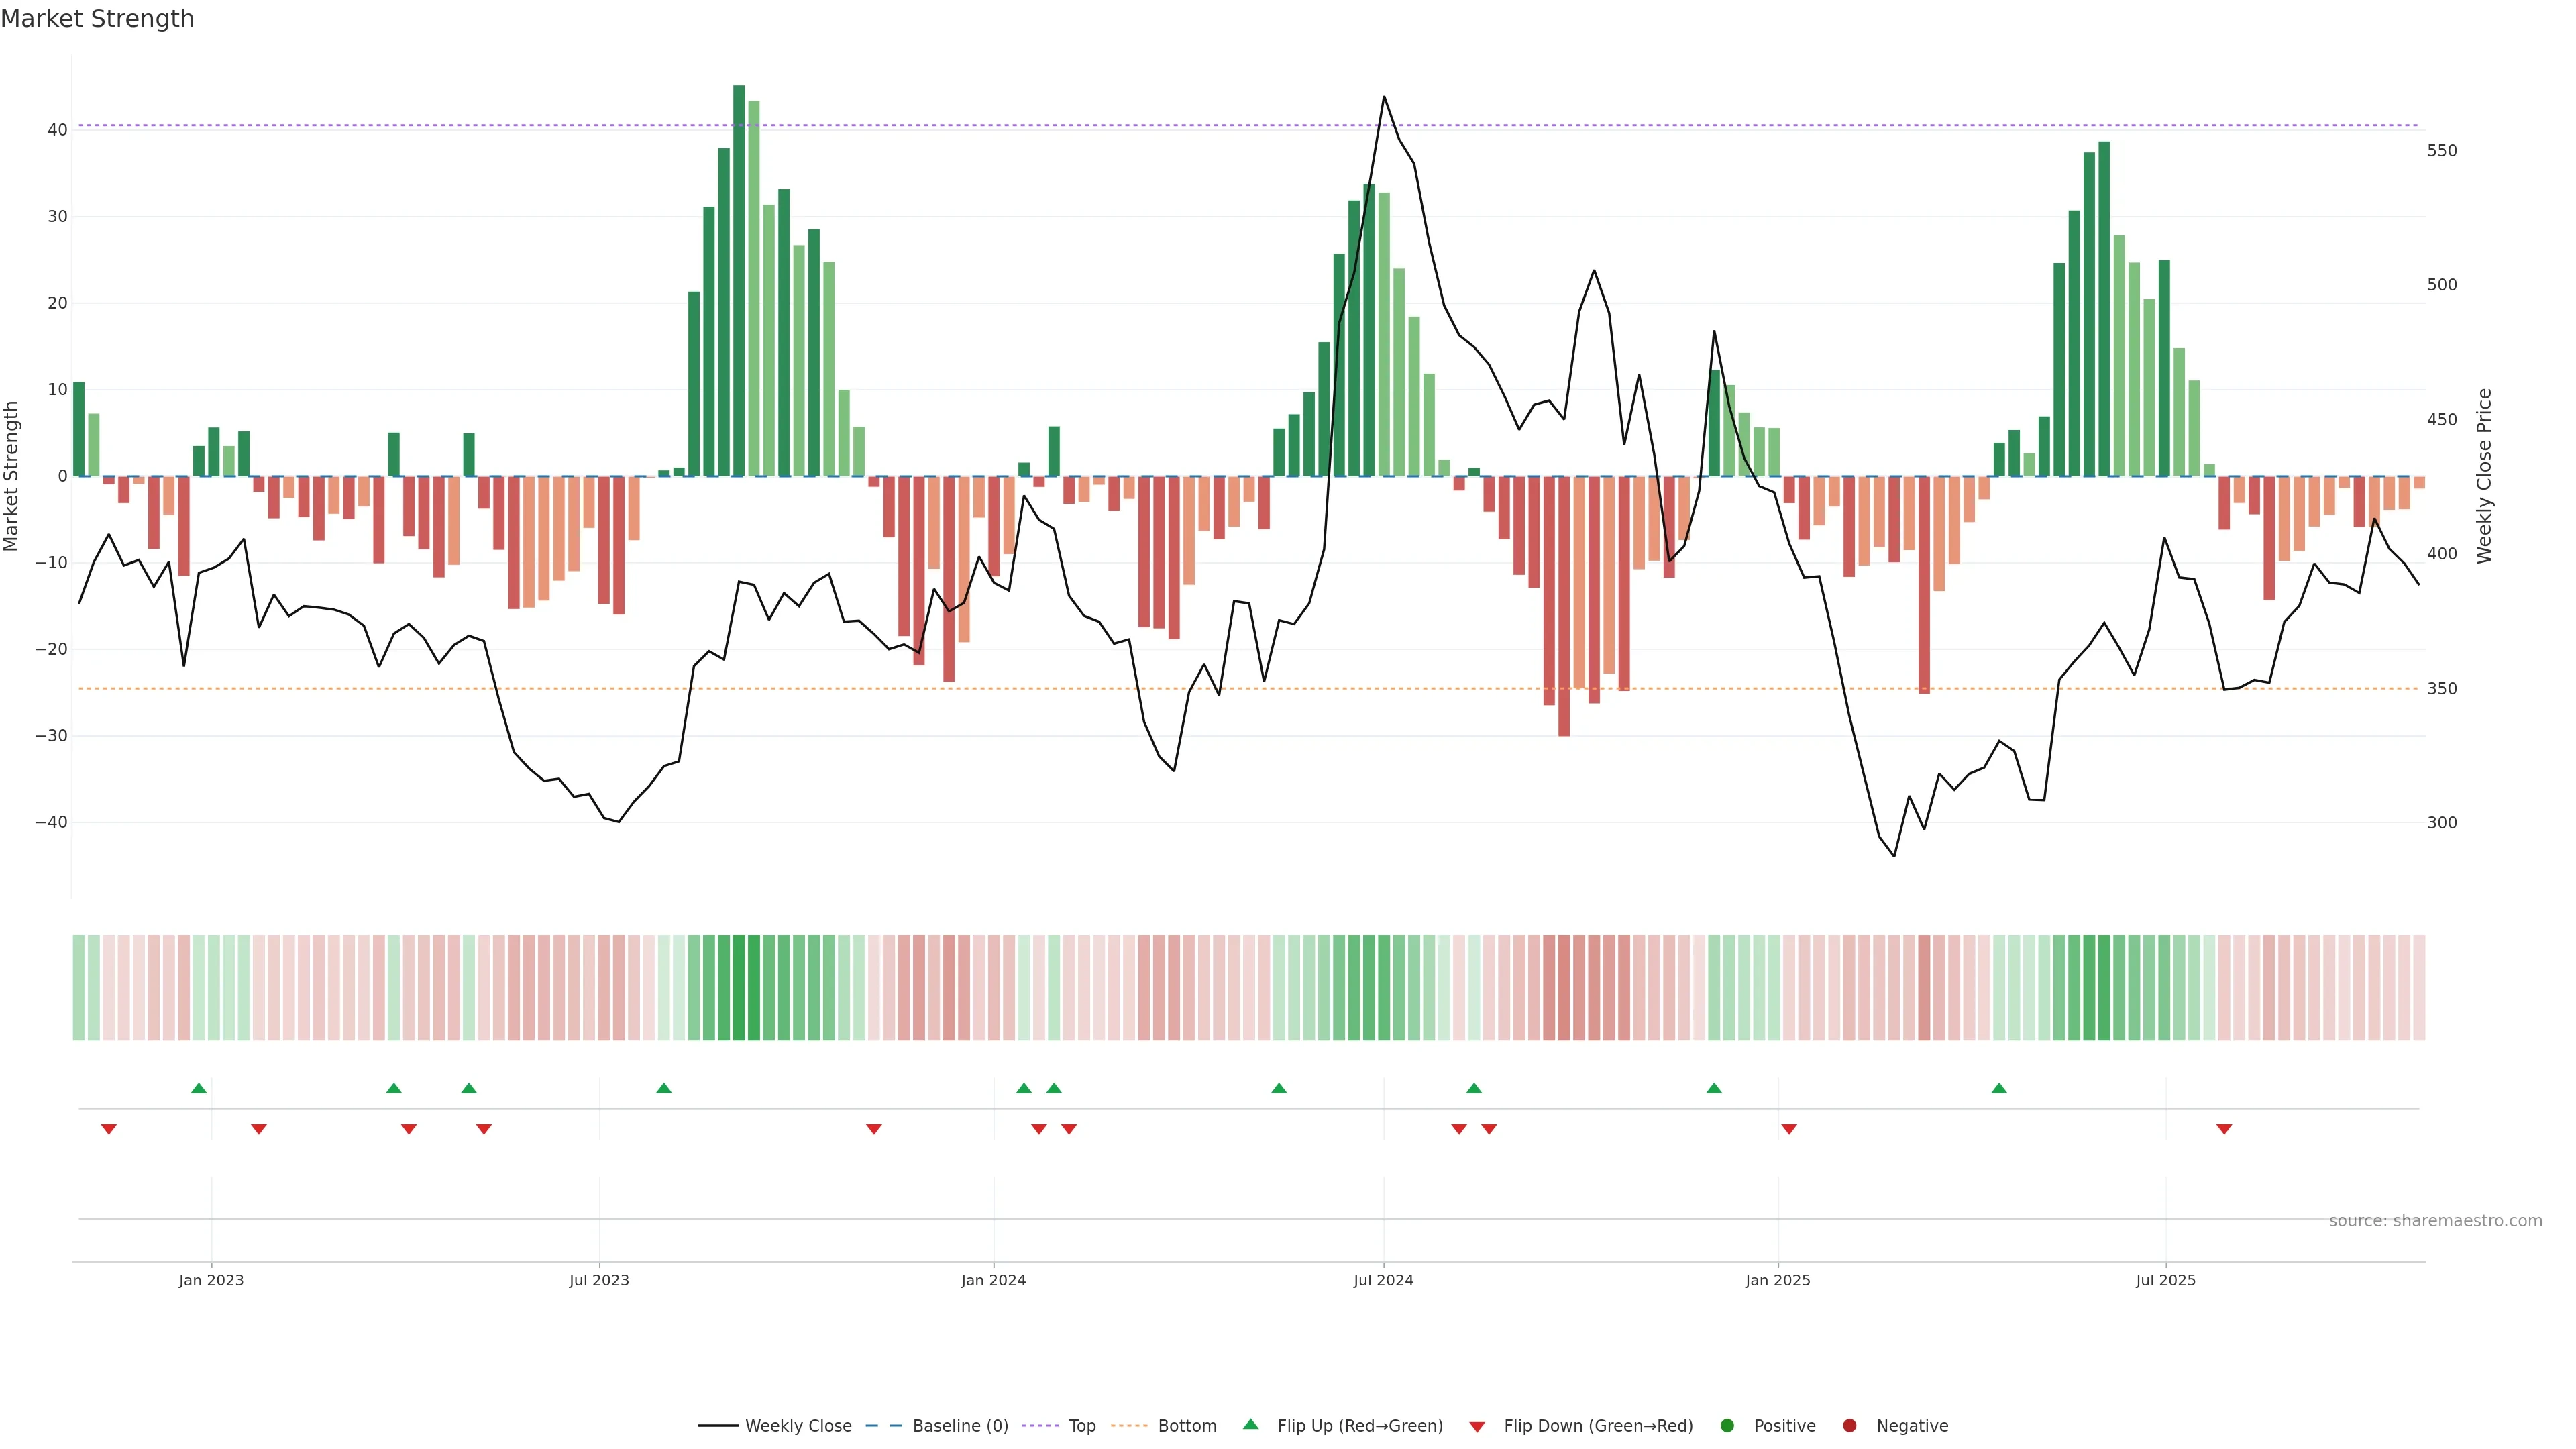Click the Jul 2025 x-axis label
The image size is (2576, 1449).
pyautogui.click(x=2165, y=1280)
